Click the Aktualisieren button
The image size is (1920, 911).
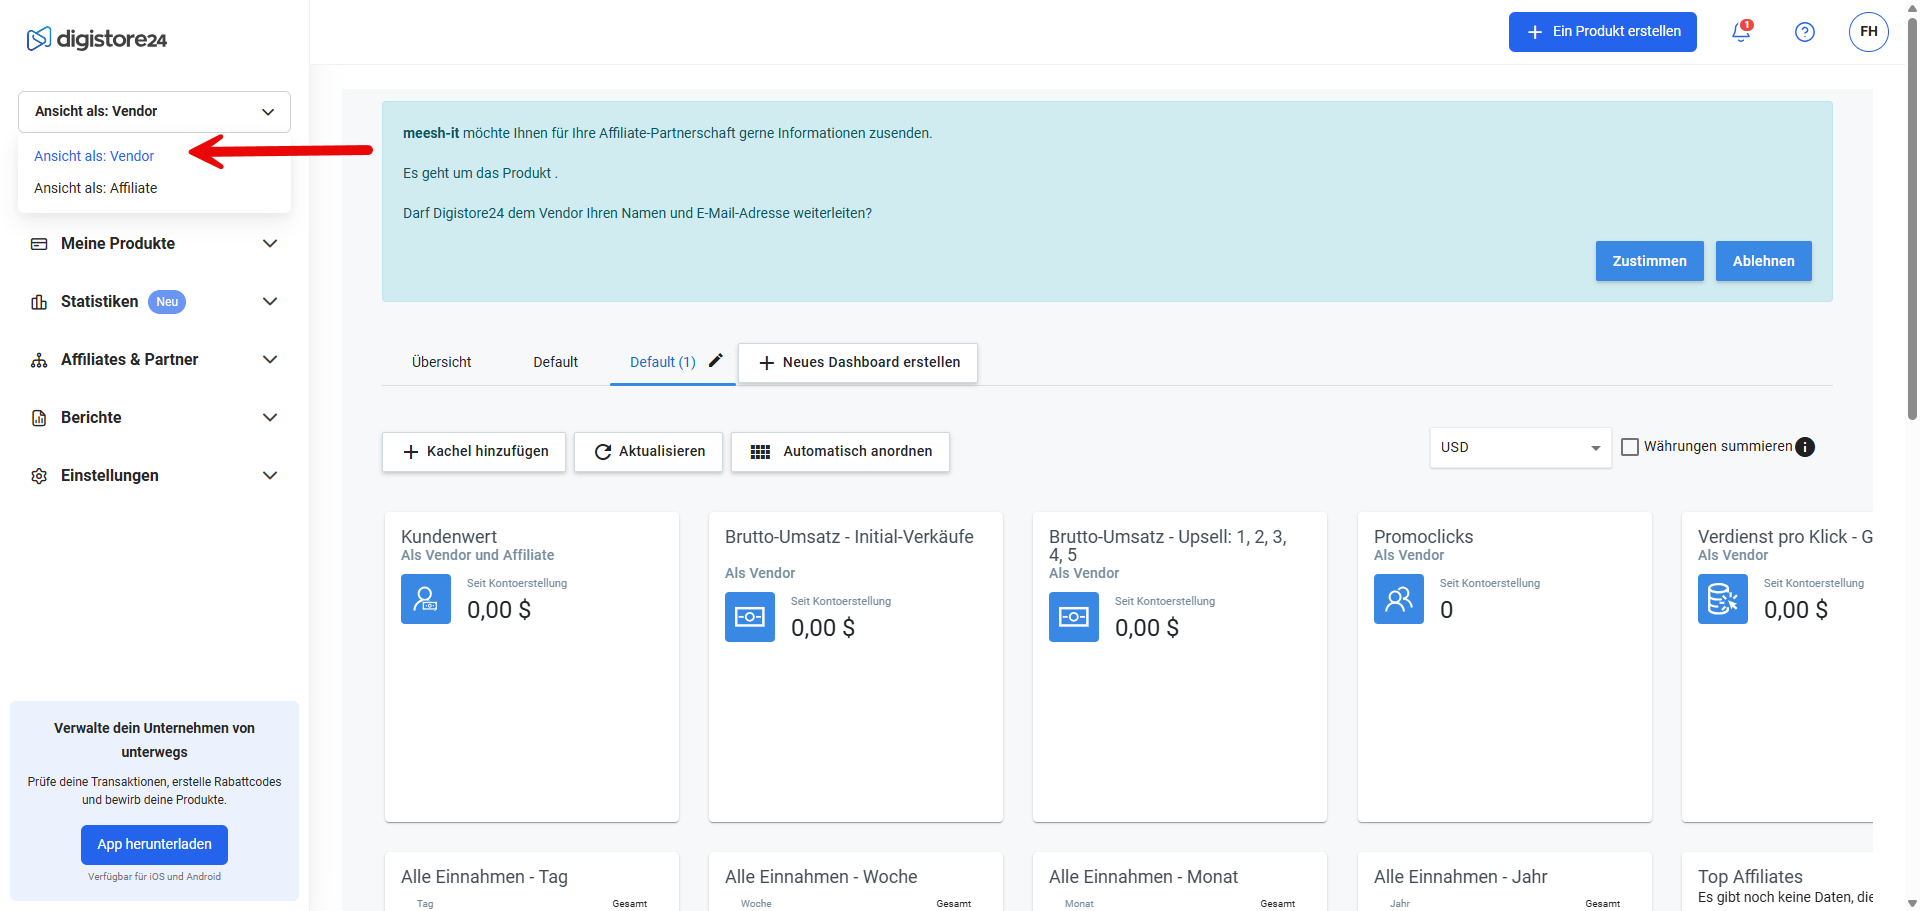tap(648, 452)
